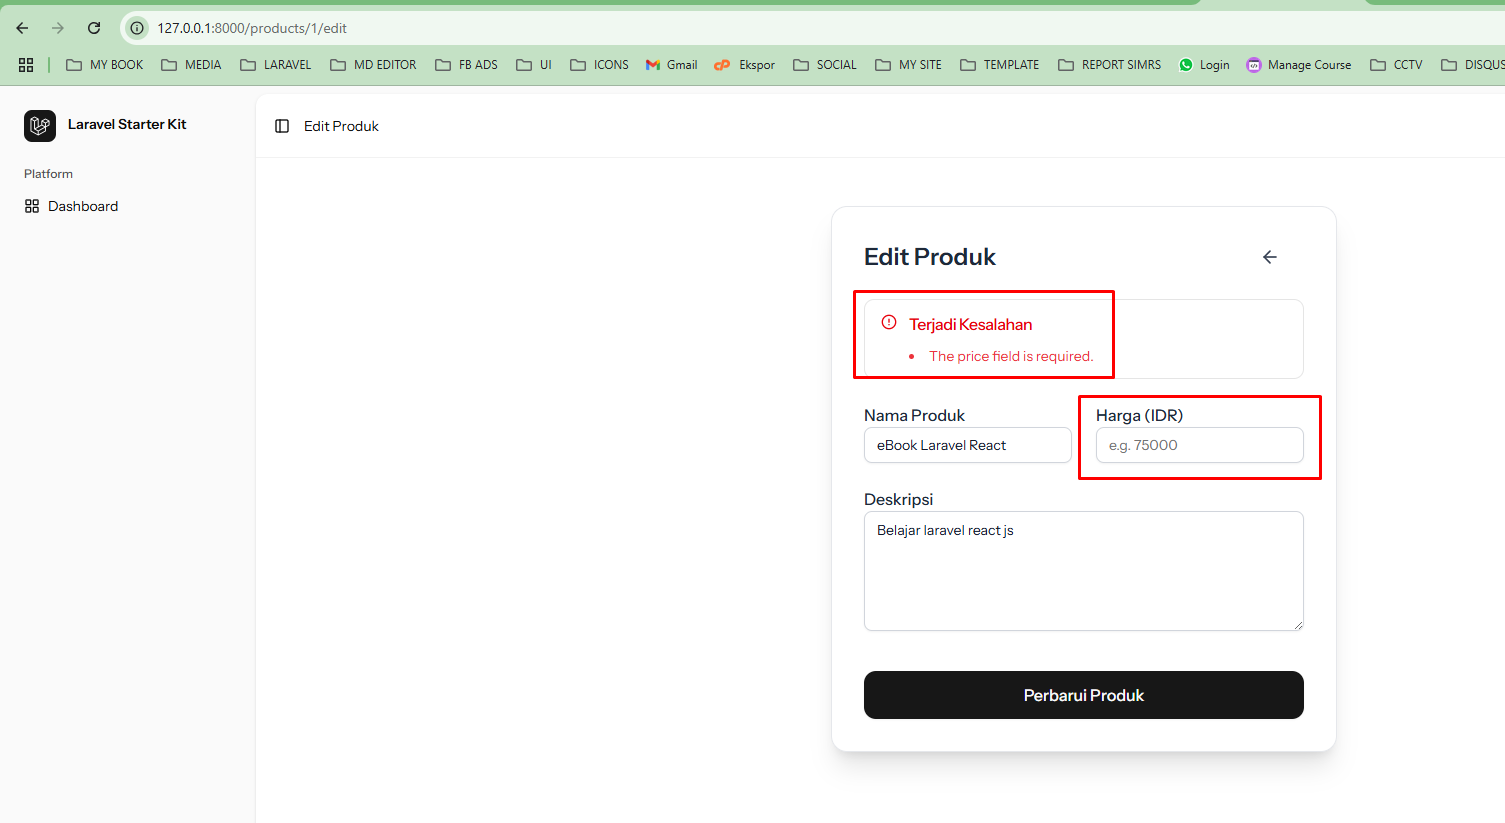Click the error alert icon beside Terjadi Kesalahan
Screen dimensions: 1505x823
888,323
